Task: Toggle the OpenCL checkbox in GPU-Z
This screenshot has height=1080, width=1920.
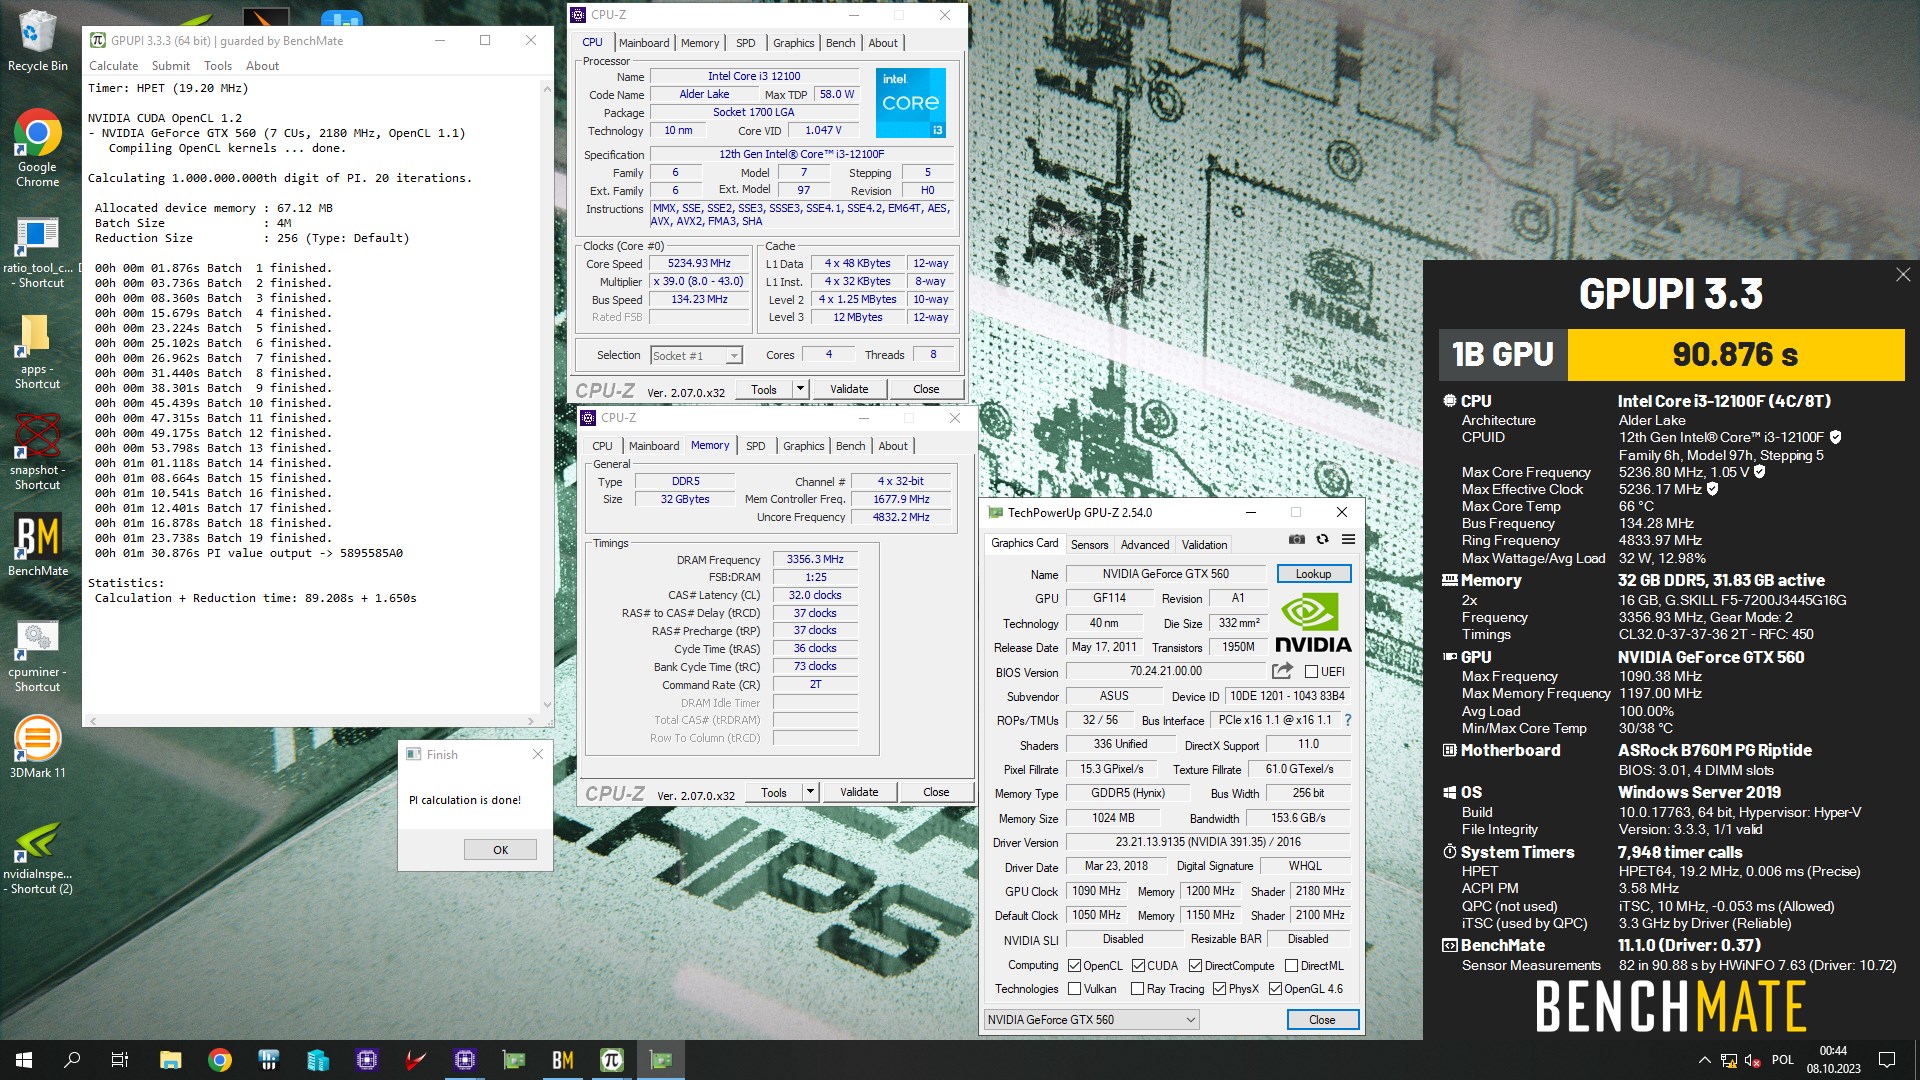Action: 1074,966
